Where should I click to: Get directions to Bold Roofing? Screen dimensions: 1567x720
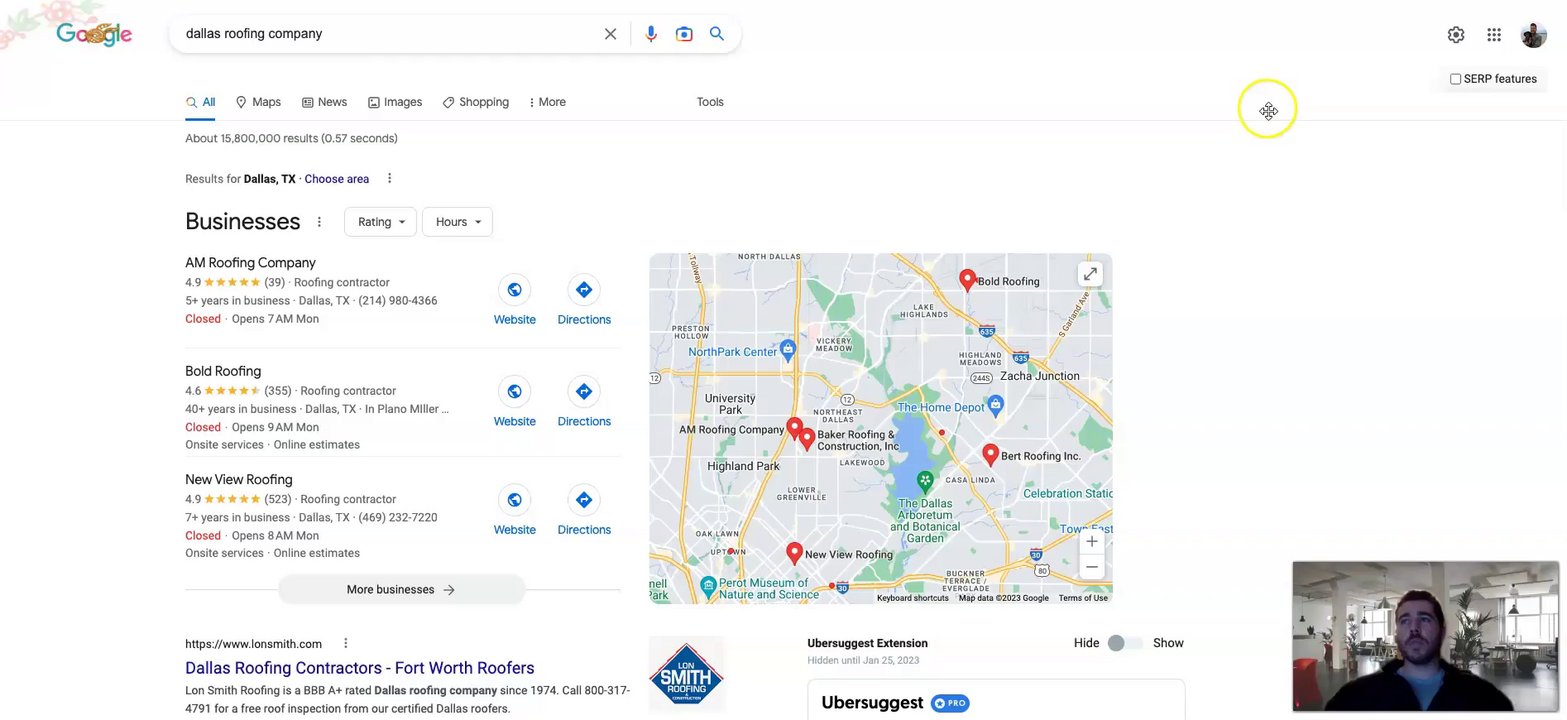pyautogui.click(x=584, y=392)
